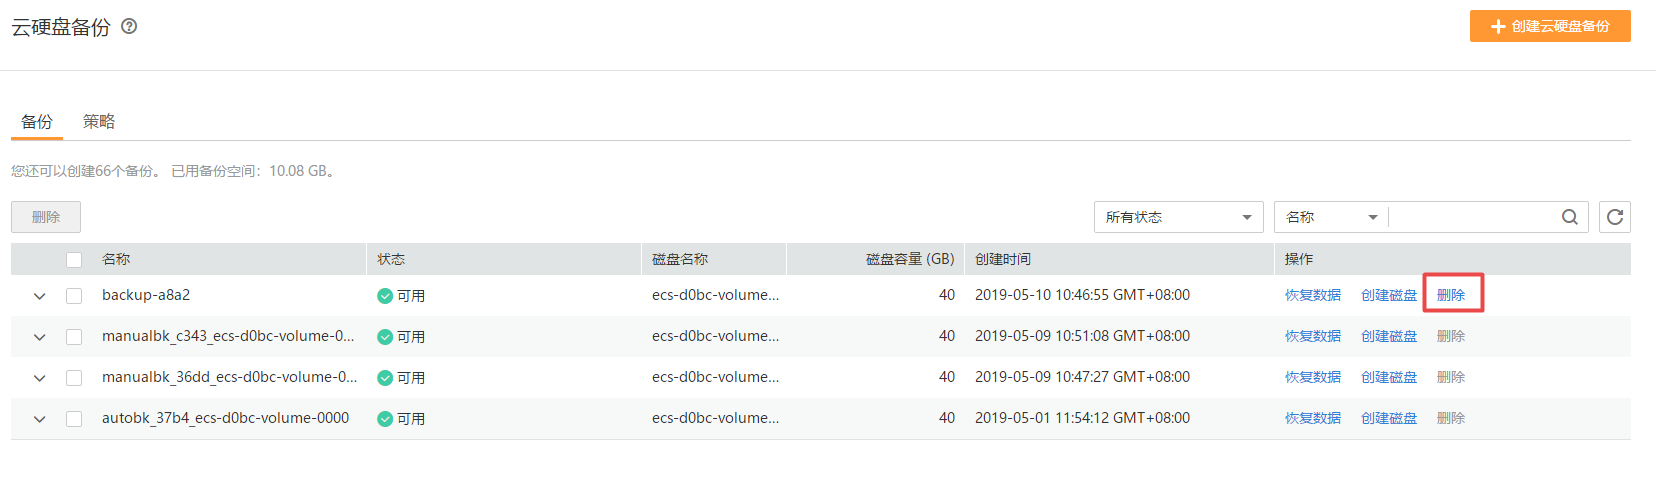Click 恢复数据 for backup-a8a2
The width and height of the screenshot is (1656, 480).
coord(1313,295)
